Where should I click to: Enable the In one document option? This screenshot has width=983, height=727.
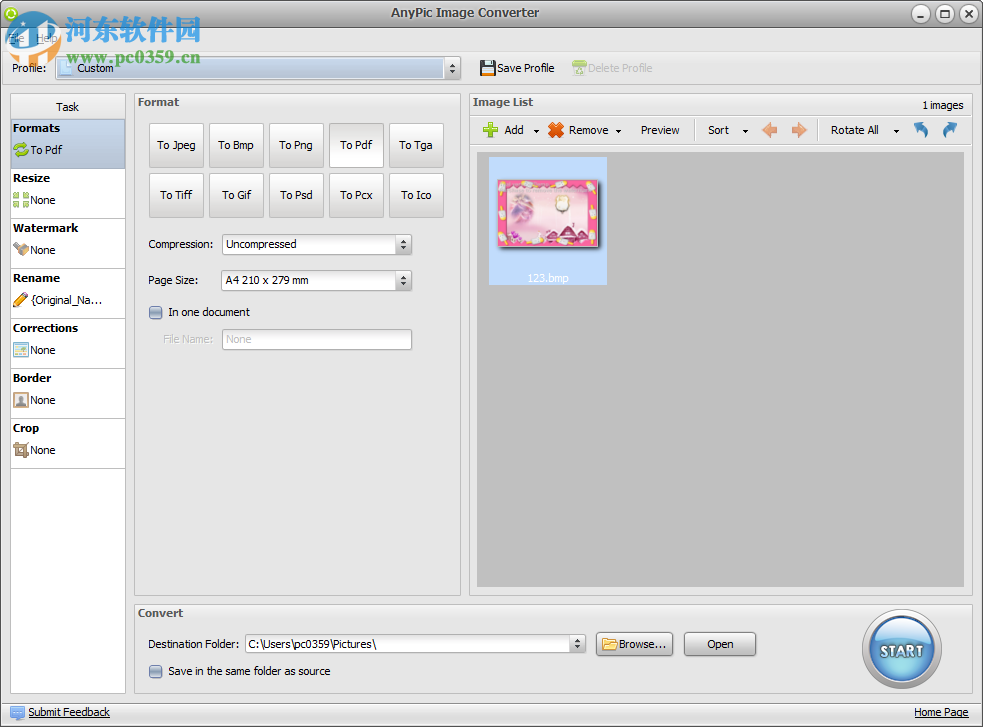coord(156,312)
